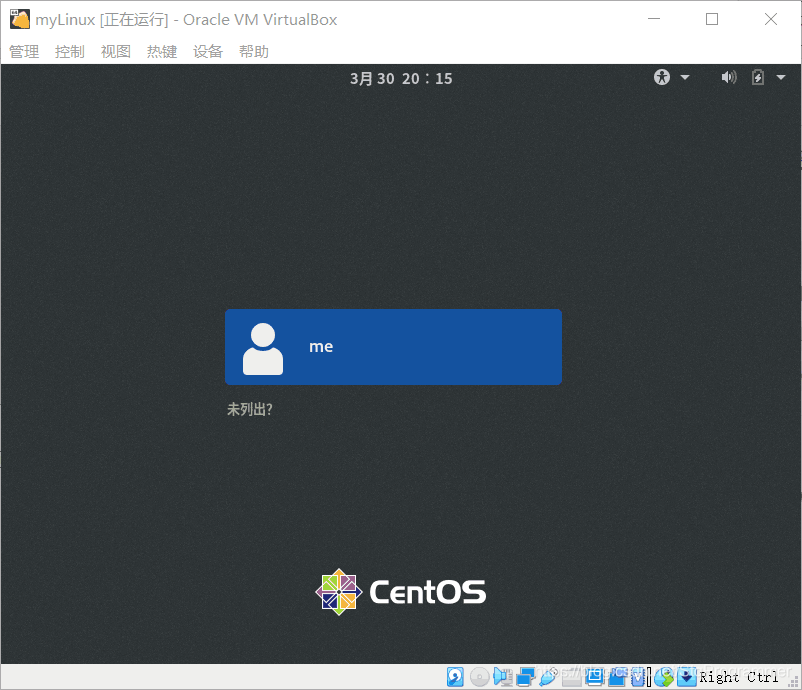The image size is (802, 690).
Task: Open the 帮助 menu
Action: [x=254, y=51]
